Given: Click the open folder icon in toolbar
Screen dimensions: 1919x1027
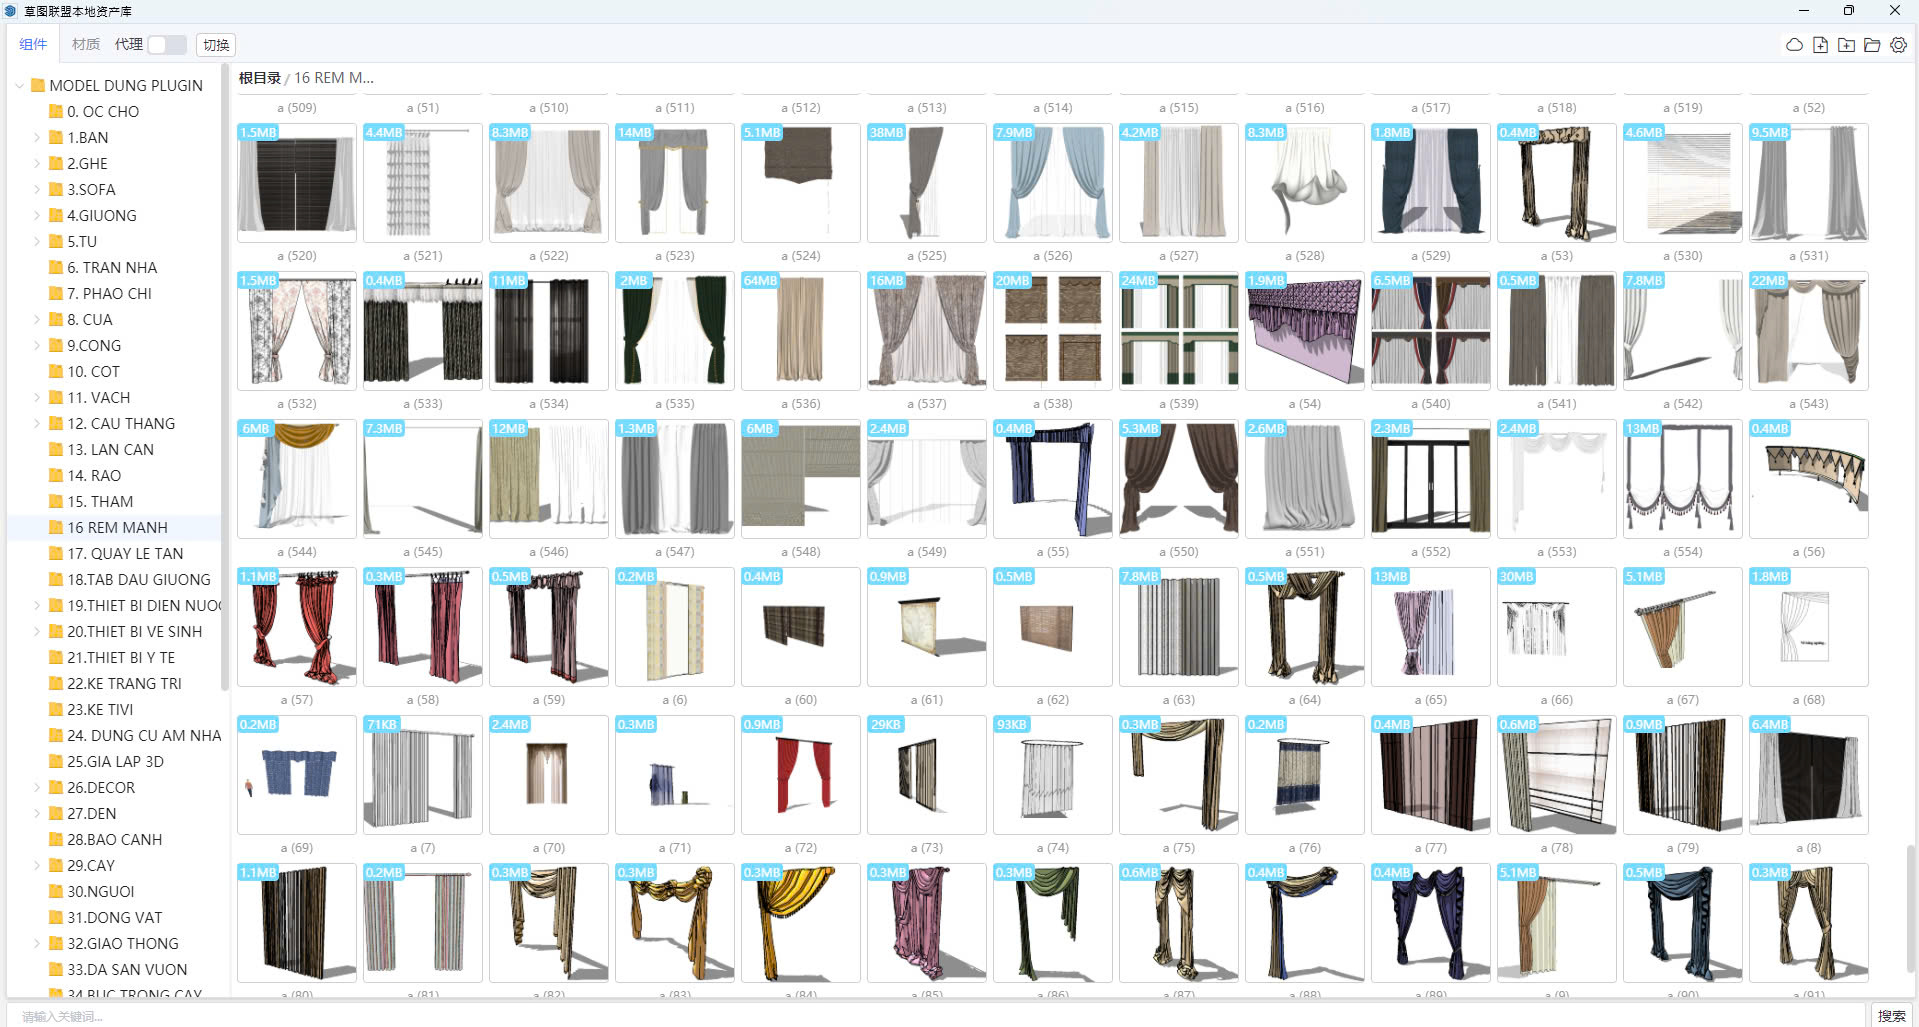Looking at the screenshot, I should click(1872, 45).
